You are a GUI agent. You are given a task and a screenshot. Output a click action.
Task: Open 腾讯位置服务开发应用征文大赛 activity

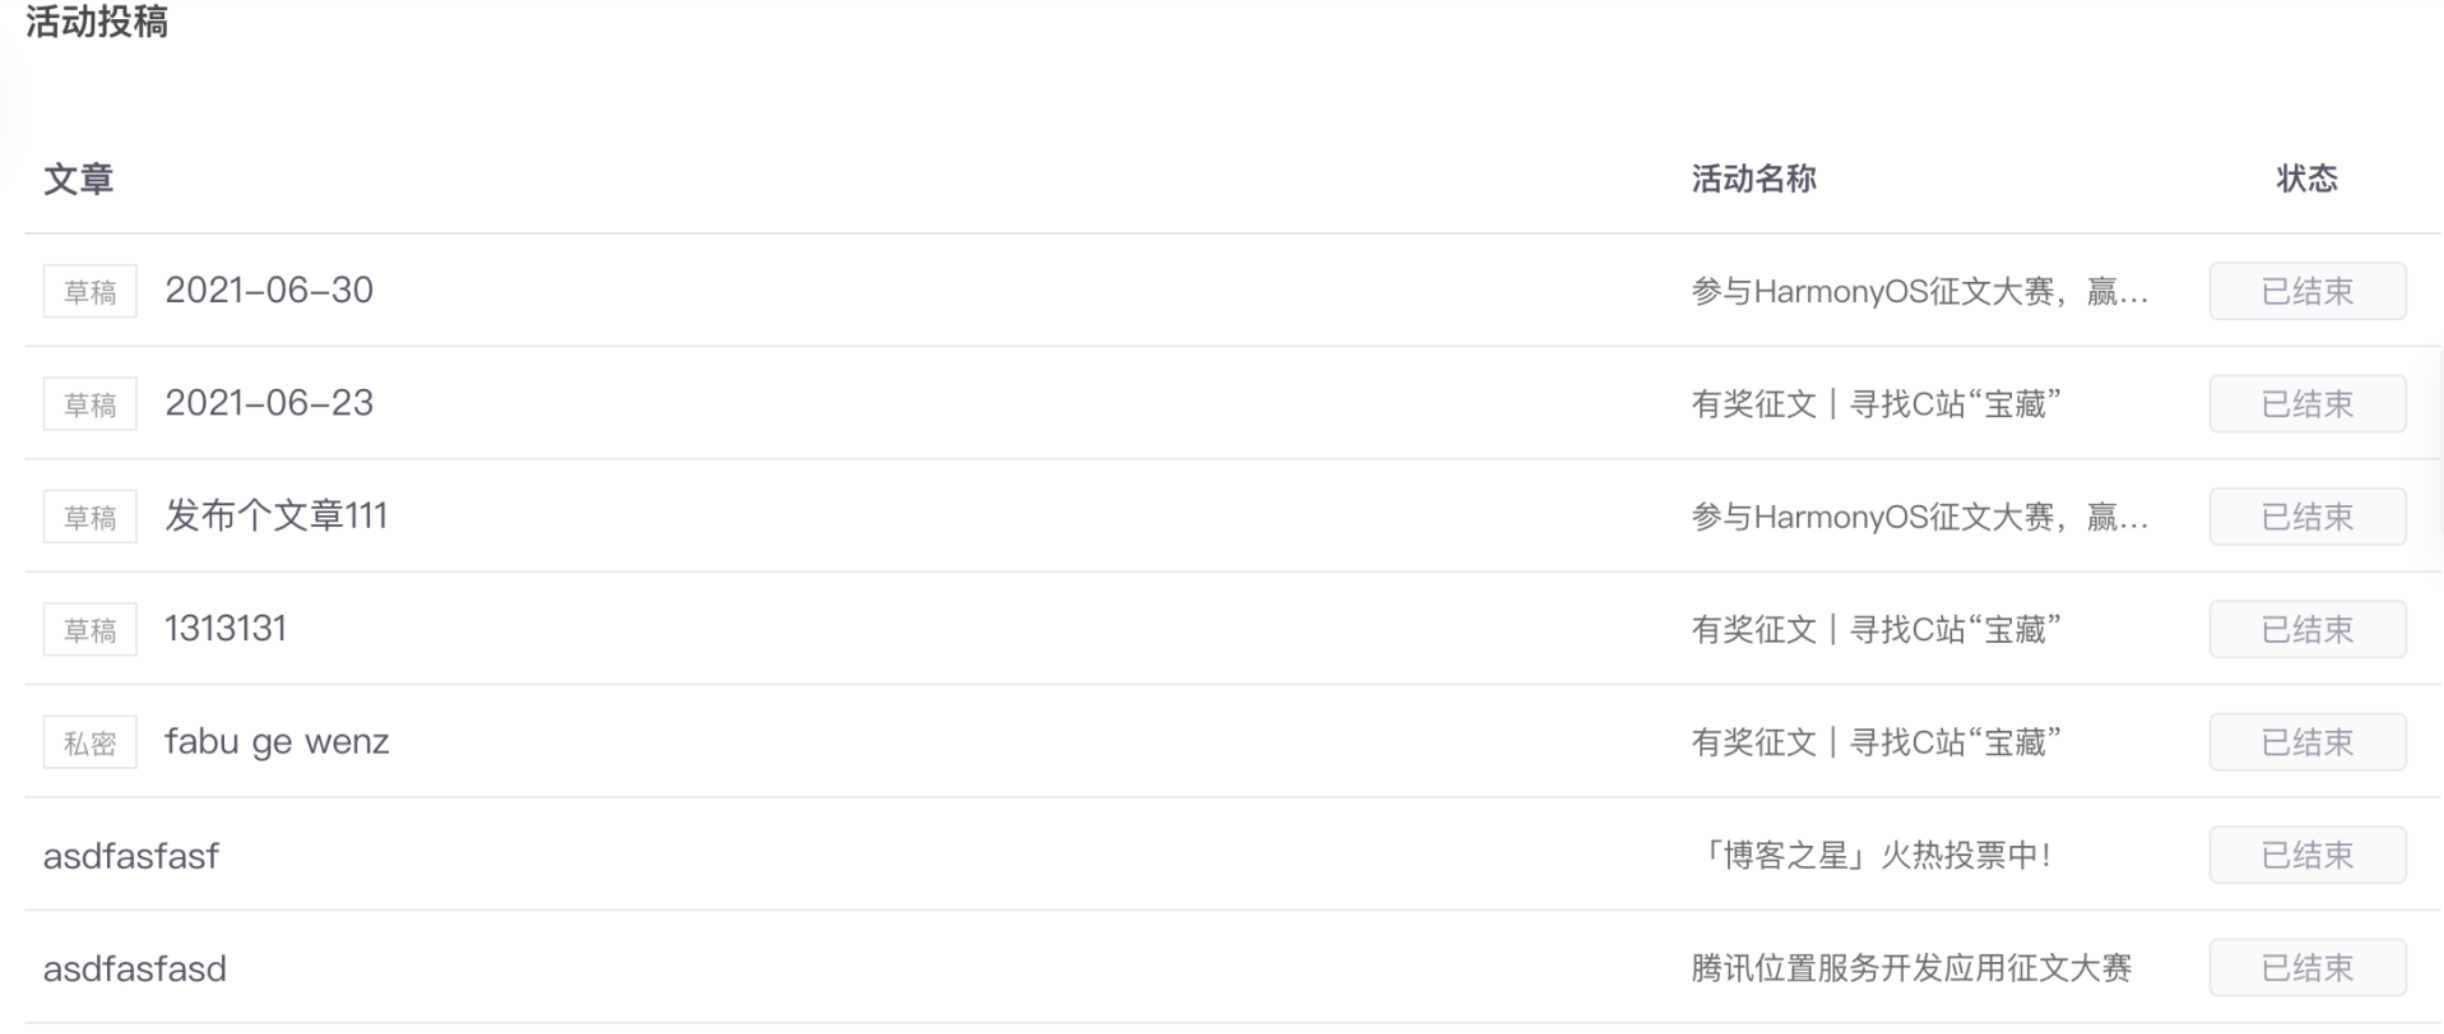coord(1911,969)
